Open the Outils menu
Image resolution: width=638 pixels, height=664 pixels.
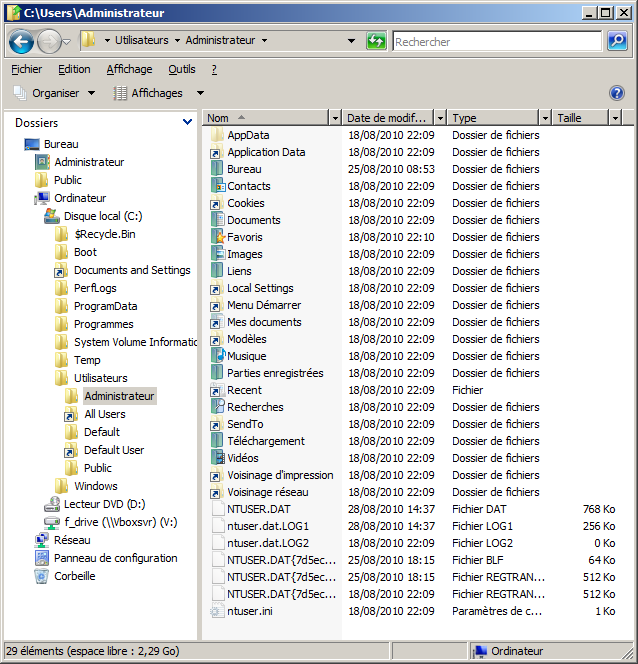point(181,69)
